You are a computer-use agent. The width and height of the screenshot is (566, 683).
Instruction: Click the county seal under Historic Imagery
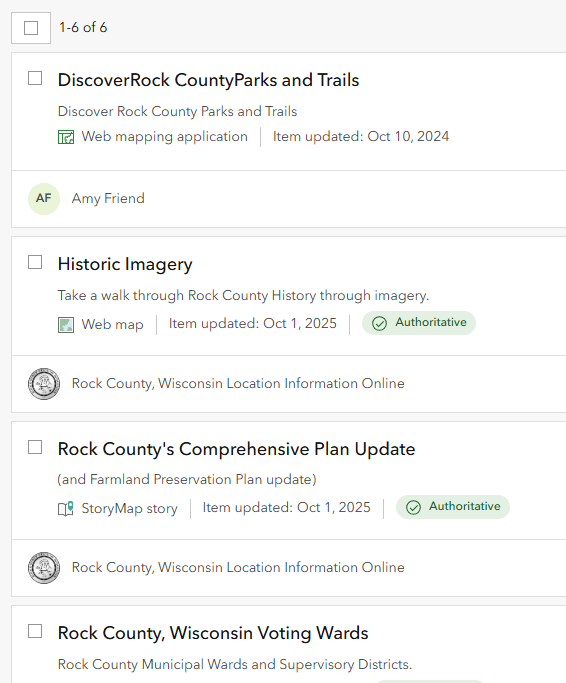44,384
